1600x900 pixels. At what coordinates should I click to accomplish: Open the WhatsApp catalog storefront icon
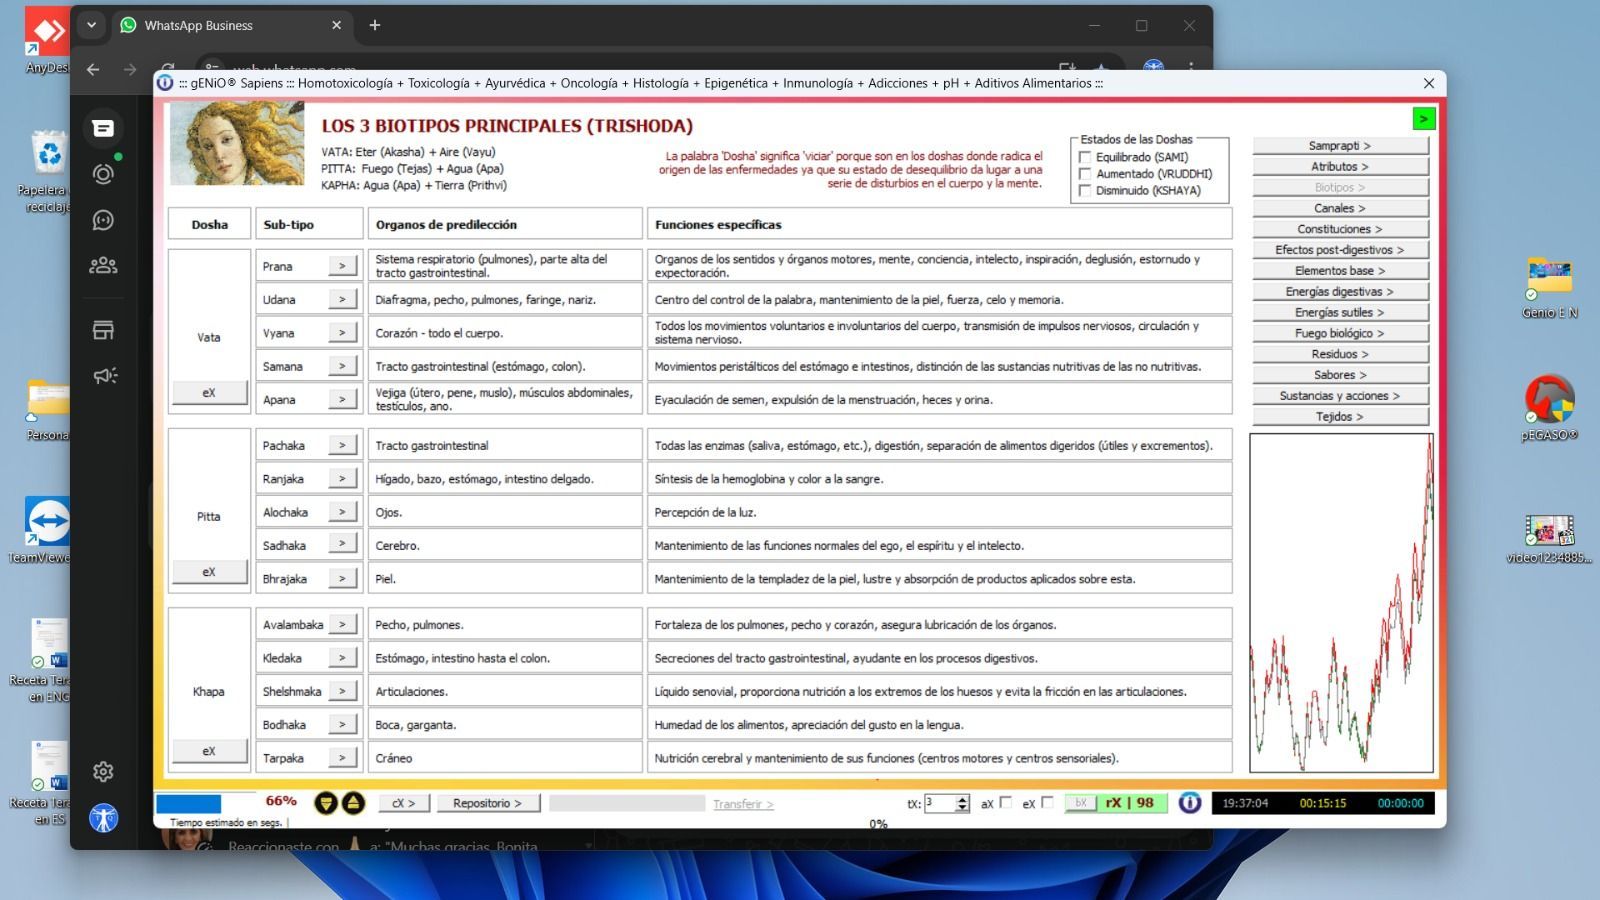click(x=103, y=330)
